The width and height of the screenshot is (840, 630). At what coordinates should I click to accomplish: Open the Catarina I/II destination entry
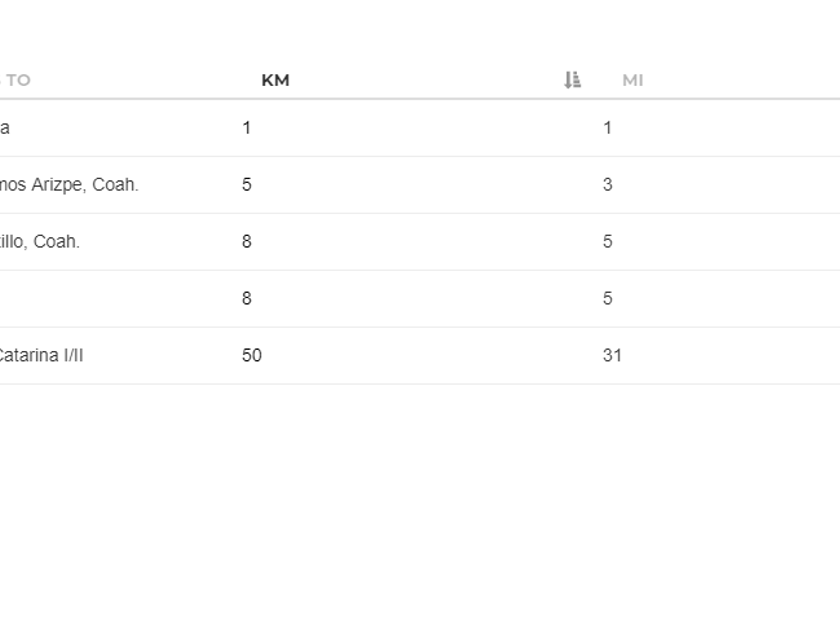[x=40, y=356]
